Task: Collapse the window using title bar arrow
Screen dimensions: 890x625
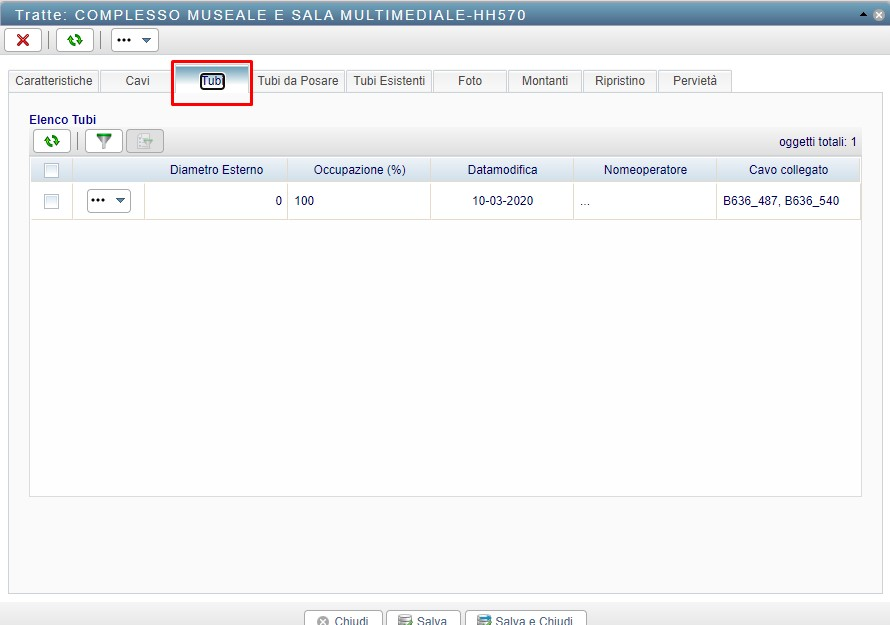Action: (864, 15)
